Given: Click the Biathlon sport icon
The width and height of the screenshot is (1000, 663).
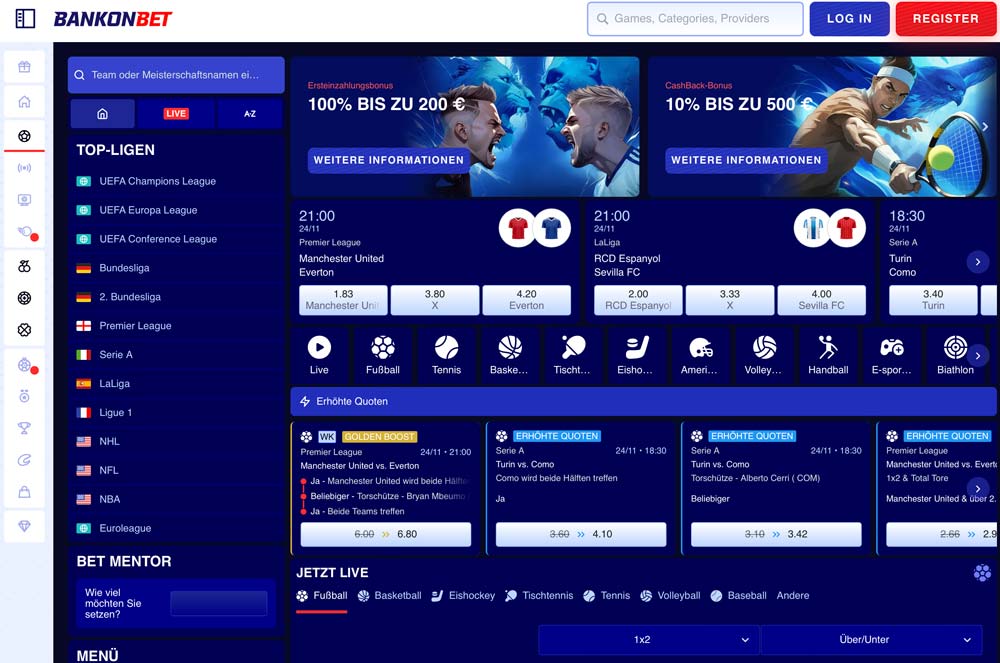Looking at the screenshot, I should [956, 353].
